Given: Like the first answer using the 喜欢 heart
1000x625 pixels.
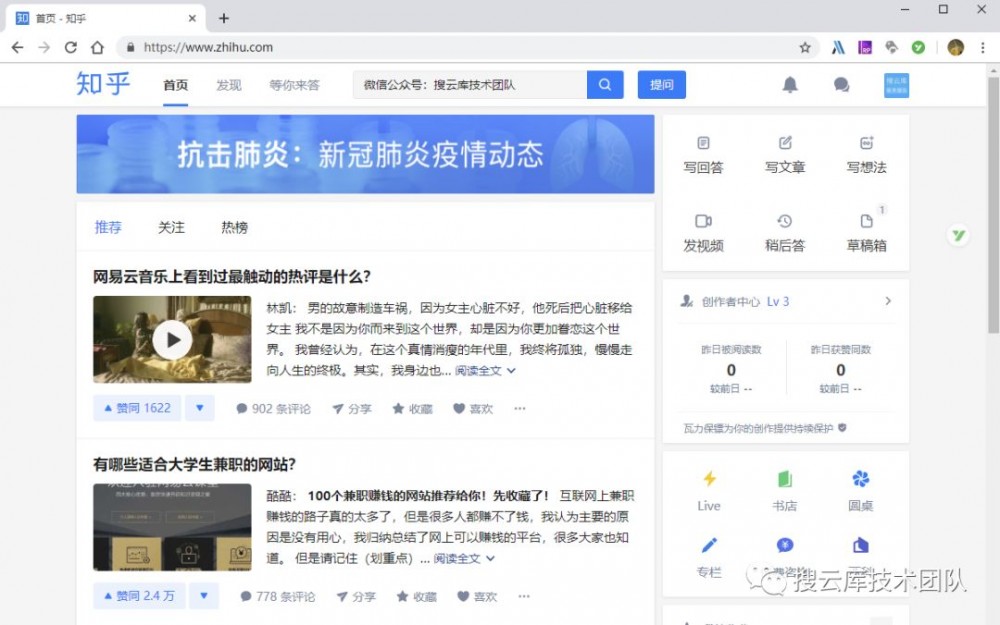Looking at the screenshot, I should click(473, 408).
